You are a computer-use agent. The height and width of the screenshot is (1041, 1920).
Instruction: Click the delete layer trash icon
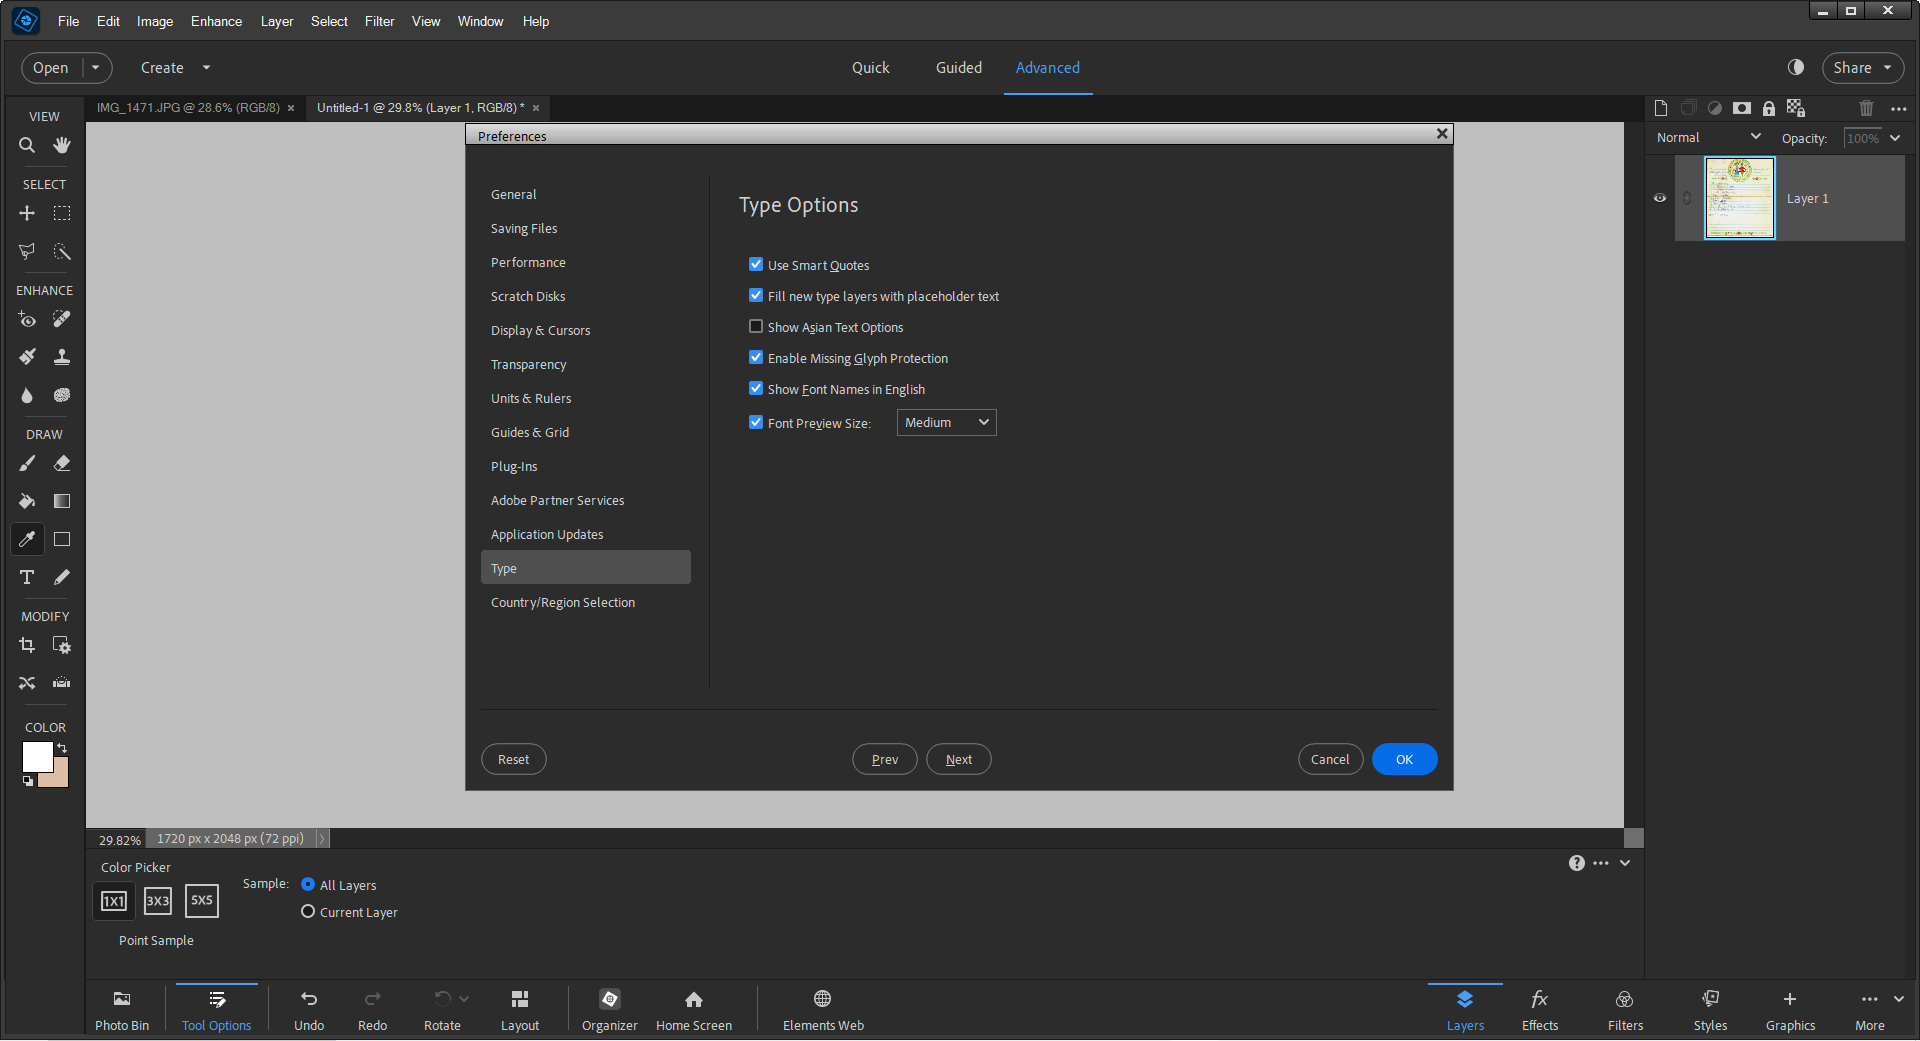pyautogui.click(x=1864, y=108)
